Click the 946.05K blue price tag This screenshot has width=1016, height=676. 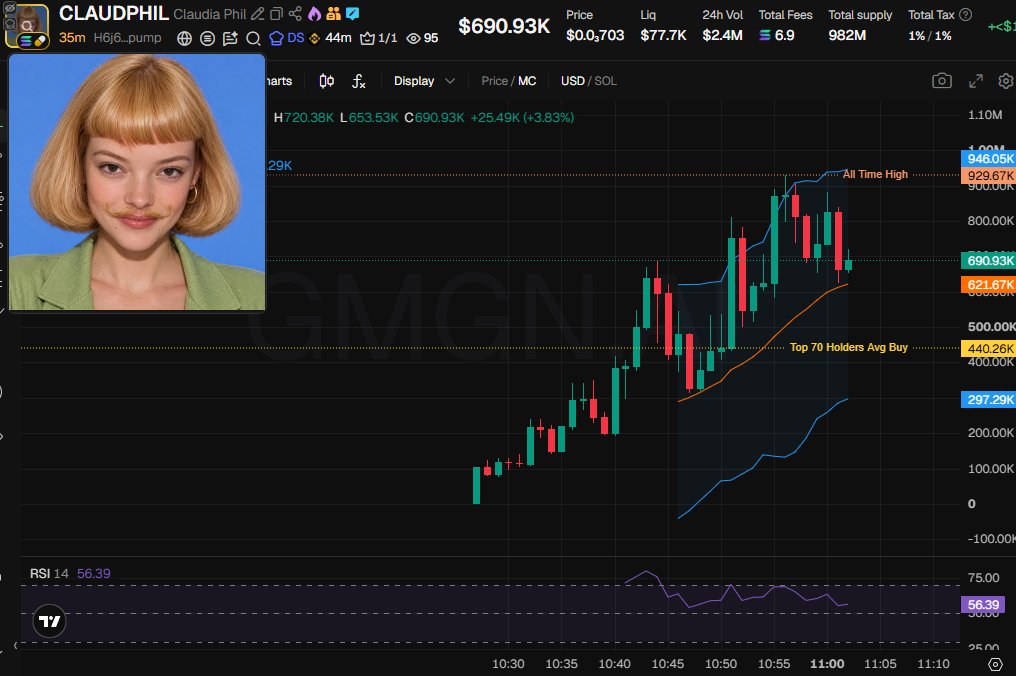pyautogui.click(x=988, y=159)
